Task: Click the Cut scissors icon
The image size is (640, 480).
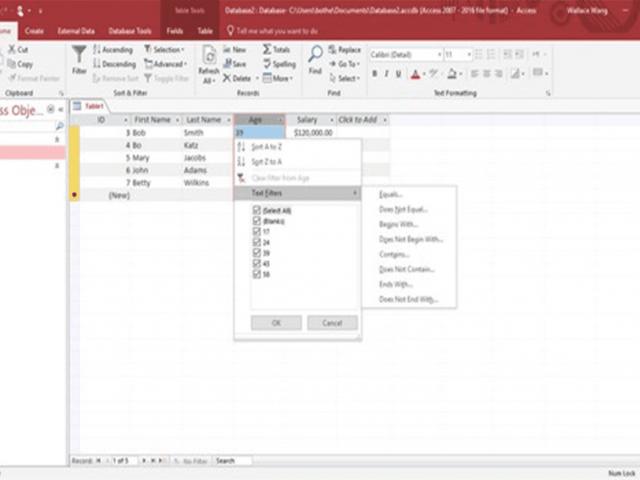Action: pyautogui.click(x=12, y=49)
